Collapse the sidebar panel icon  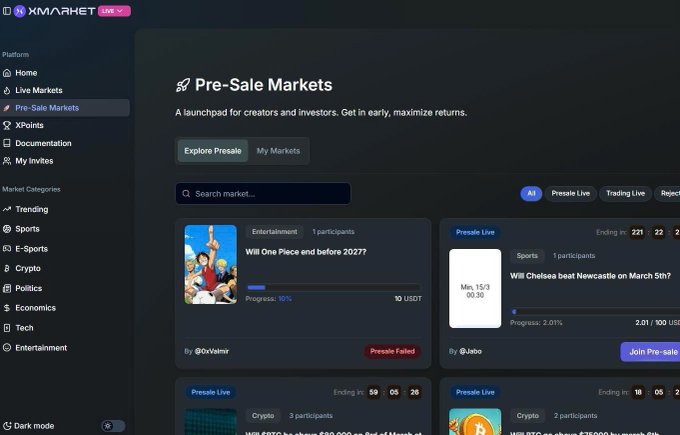tap(7, 11)
